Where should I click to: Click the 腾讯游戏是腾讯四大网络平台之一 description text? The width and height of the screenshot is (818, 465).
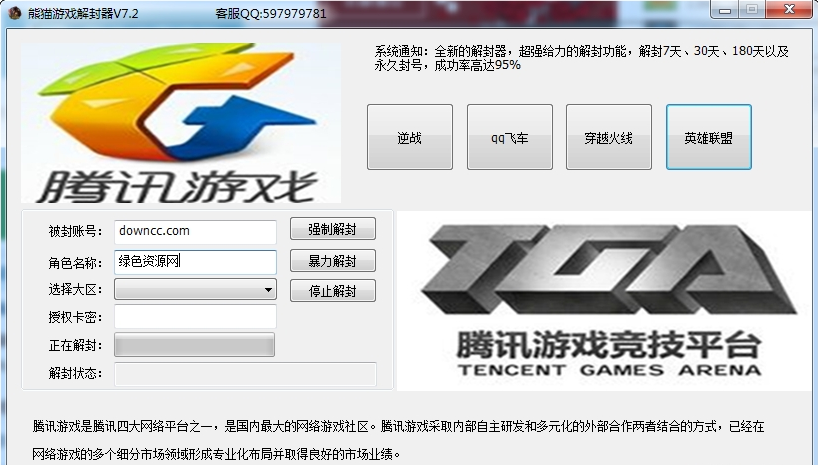pyautogui.click(x=398, y=440)
